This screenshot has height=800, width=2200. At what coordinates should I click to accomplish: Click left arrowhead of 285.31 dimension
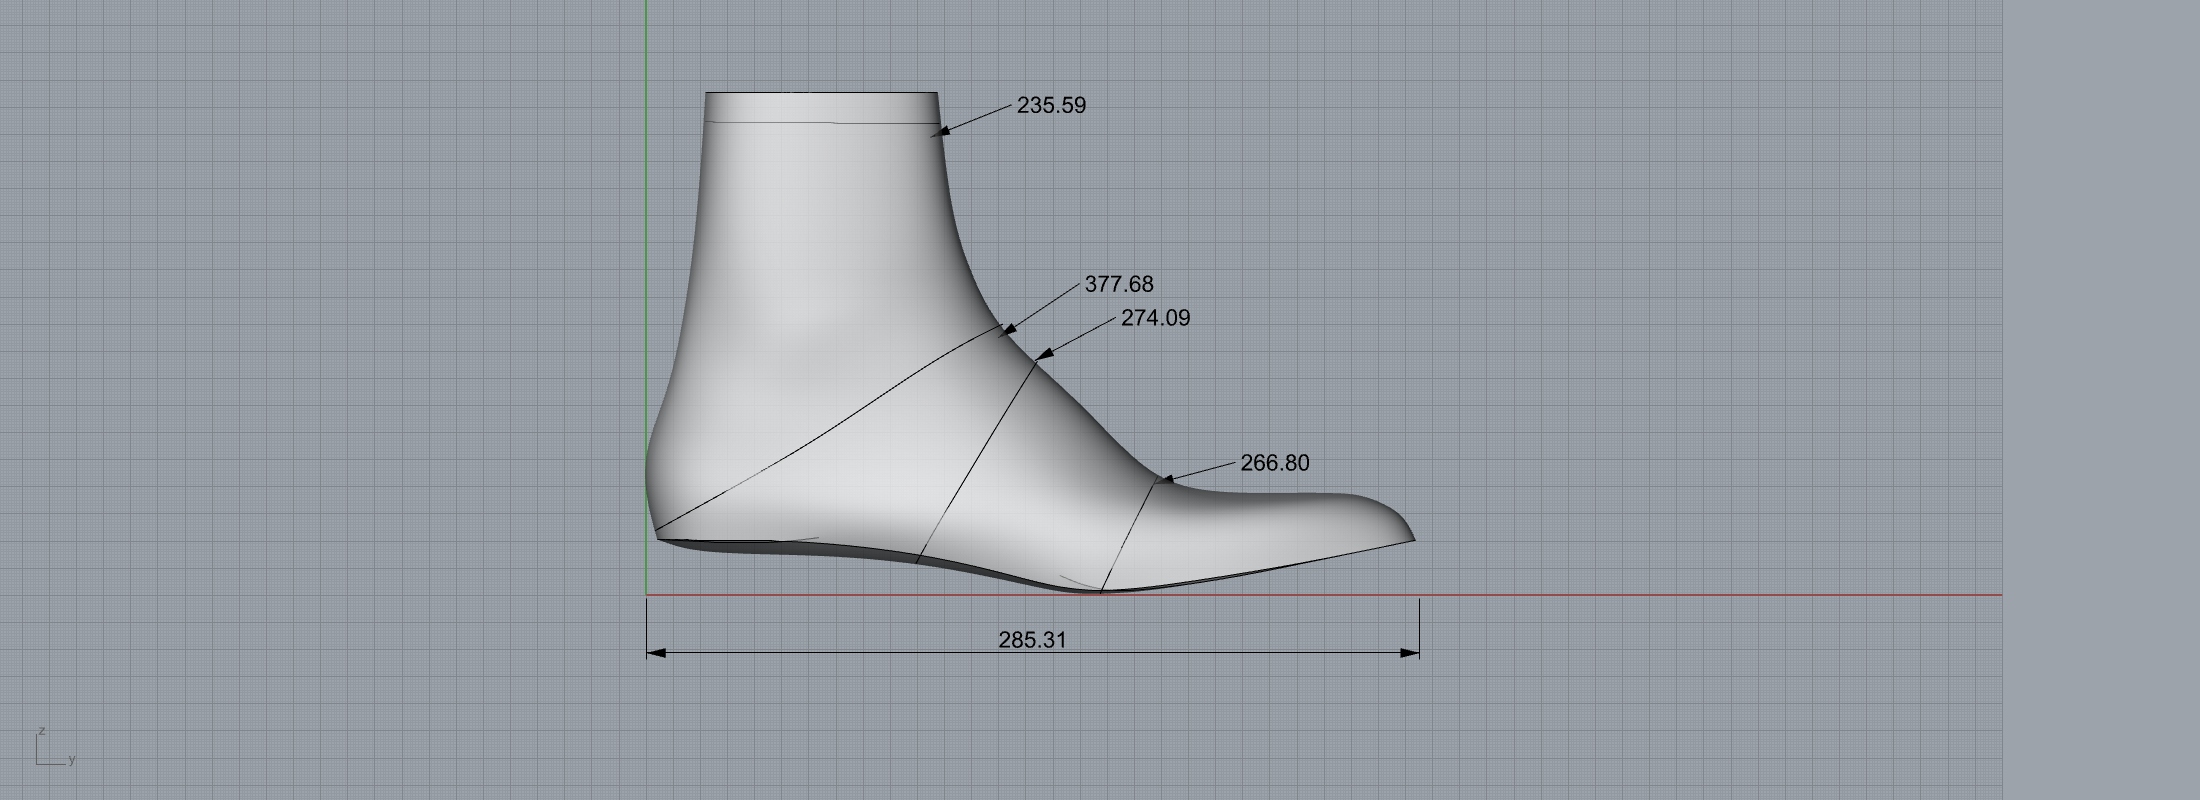pyautogui.click(x=656, y=653)
